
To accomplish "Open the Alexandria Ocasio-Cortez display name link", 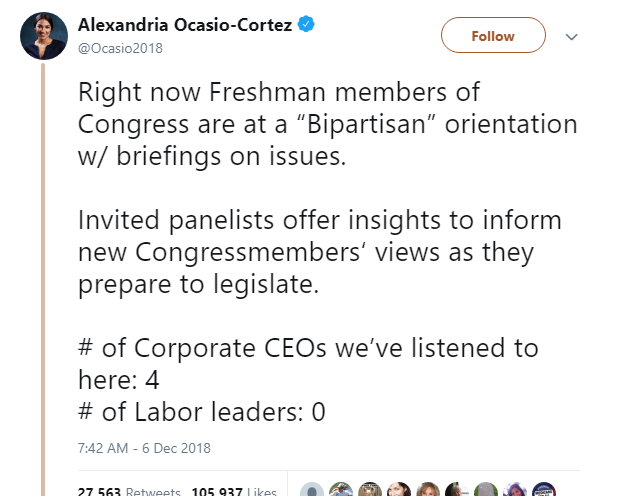I will [185, 26].
